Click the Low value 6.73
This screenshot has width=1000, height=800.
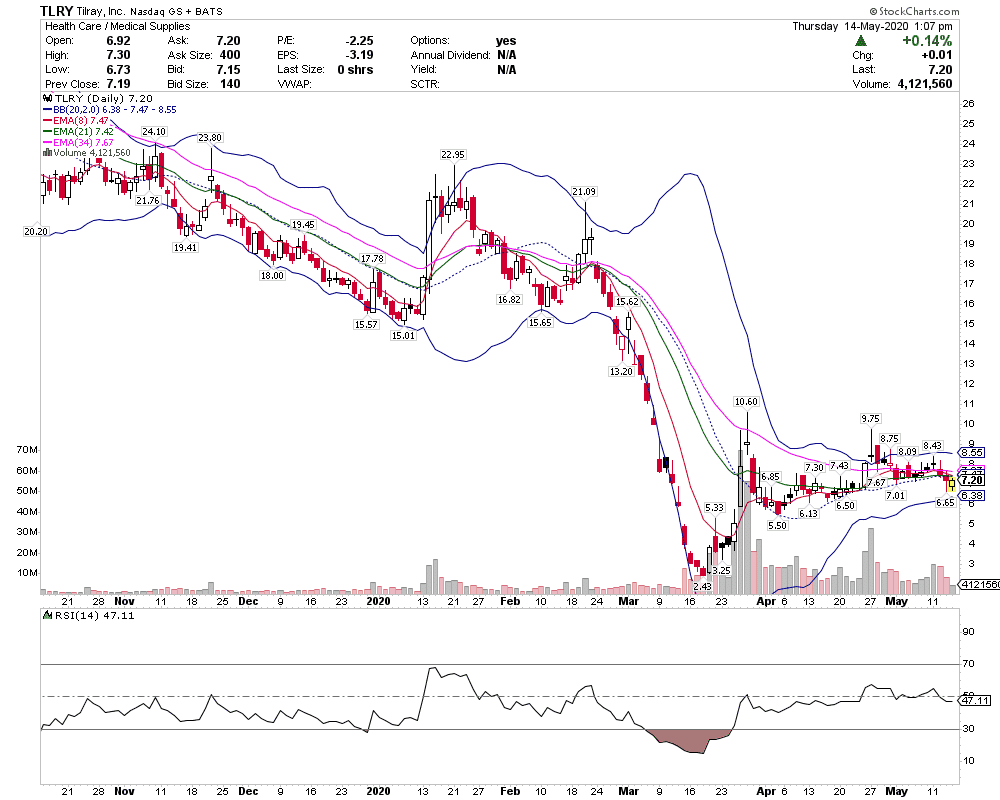(x=118, y=70)
